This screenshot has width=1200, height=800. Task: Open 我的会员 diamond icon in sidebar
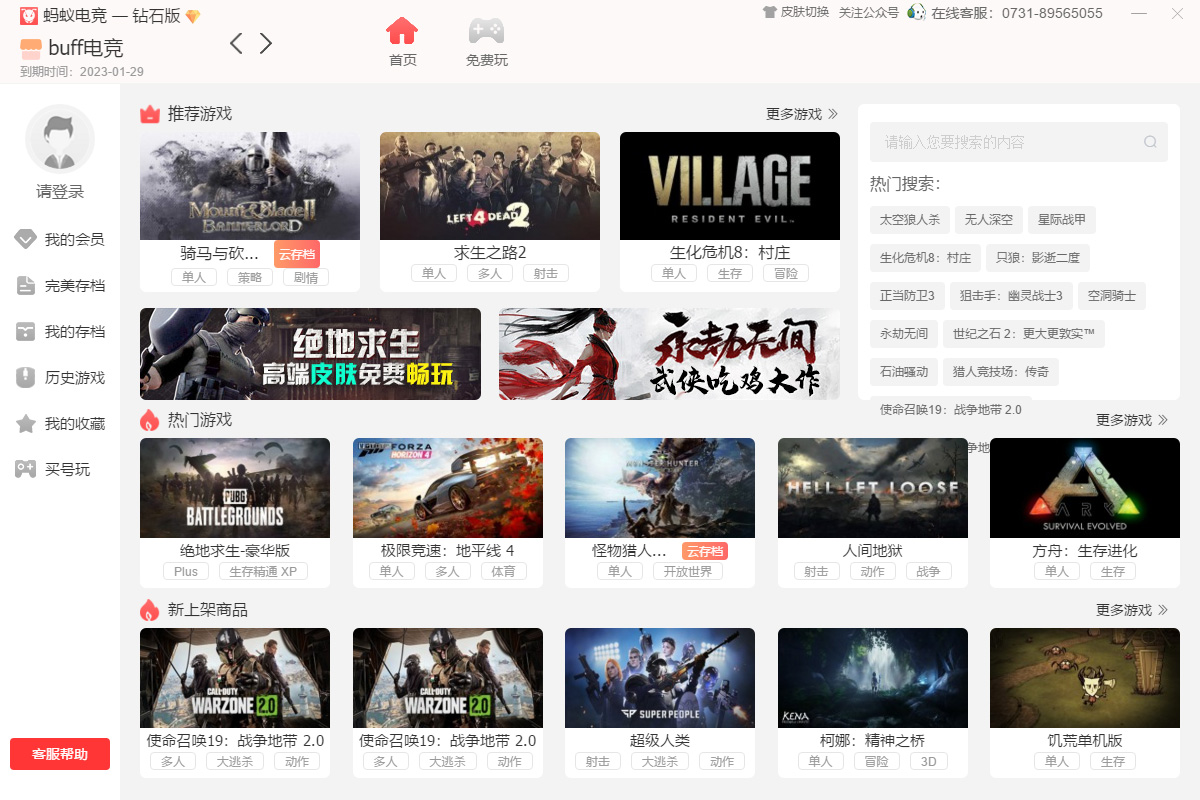(26, 239)
